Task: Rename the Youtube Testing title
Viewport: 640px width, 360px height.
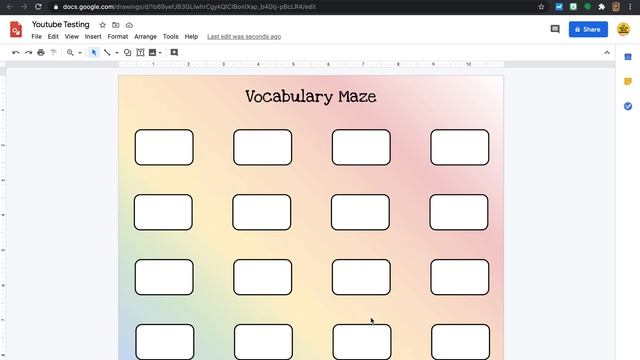Action: pos(60,24)
